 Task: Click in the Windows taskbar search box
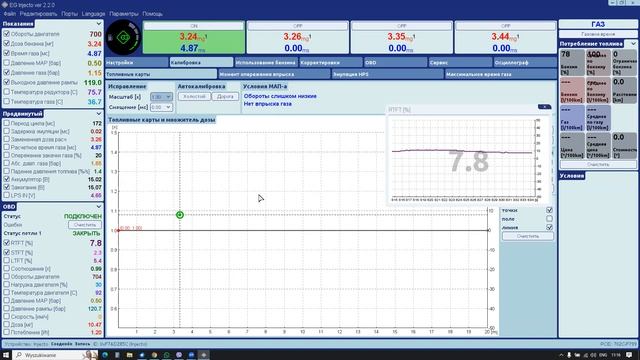click(x=55, y=355)
